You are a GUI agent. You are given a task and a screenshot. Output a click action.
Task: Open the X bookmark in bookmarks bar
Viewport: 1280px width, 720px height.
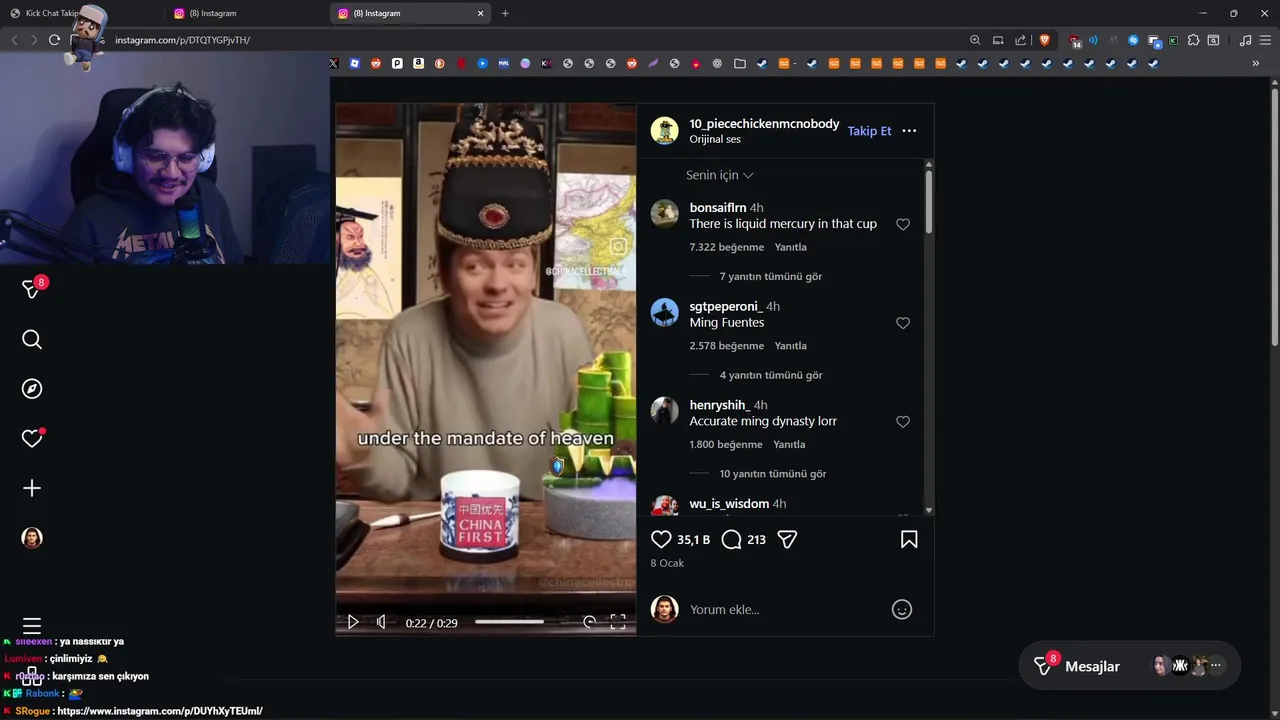point(334,63)
